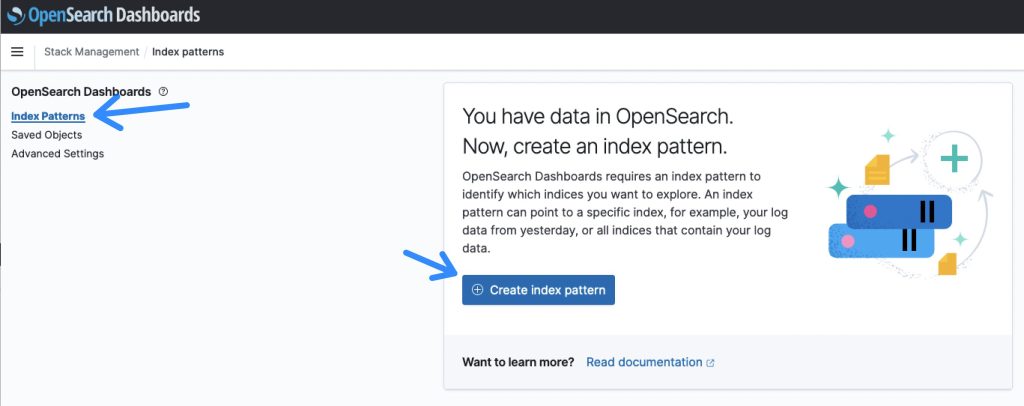Click the help question mark icon
Image resolution: width=1024 pixels, height=406 pixels.
point(163,91)
